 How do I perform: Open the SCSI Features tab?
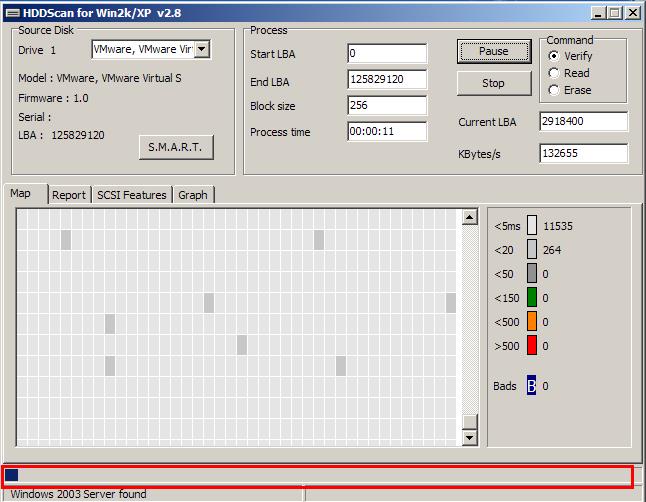pos(132,195)
